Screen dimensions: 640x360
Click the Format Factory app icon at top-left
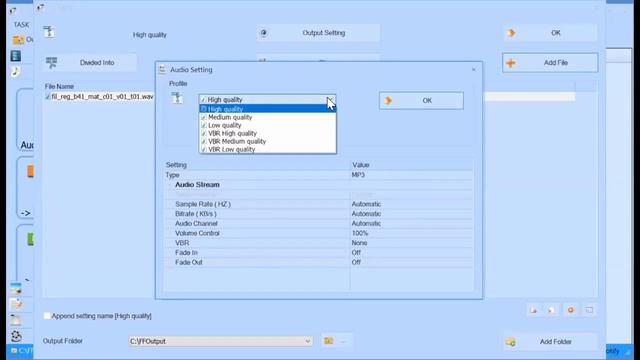12,11
